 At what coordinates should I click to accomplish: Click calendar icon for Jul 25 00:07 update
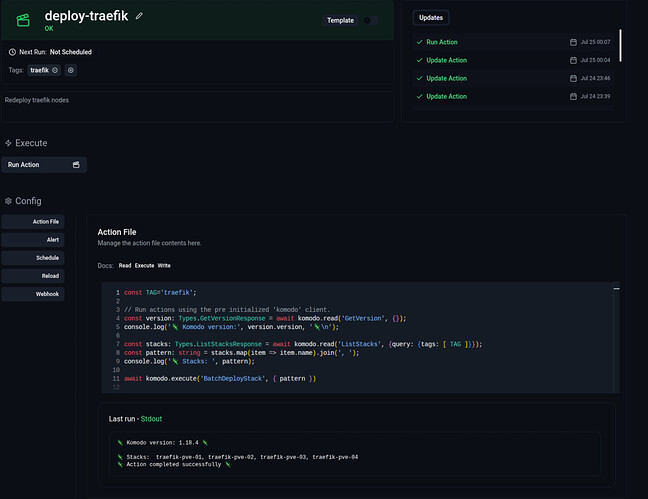(573, 42)
